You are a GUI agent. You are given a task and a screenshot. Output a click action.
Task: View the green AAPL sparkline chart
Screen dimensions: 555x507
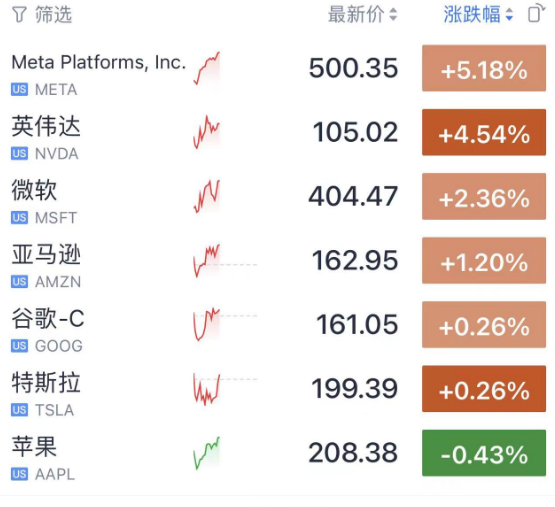[x=207, y=453]
